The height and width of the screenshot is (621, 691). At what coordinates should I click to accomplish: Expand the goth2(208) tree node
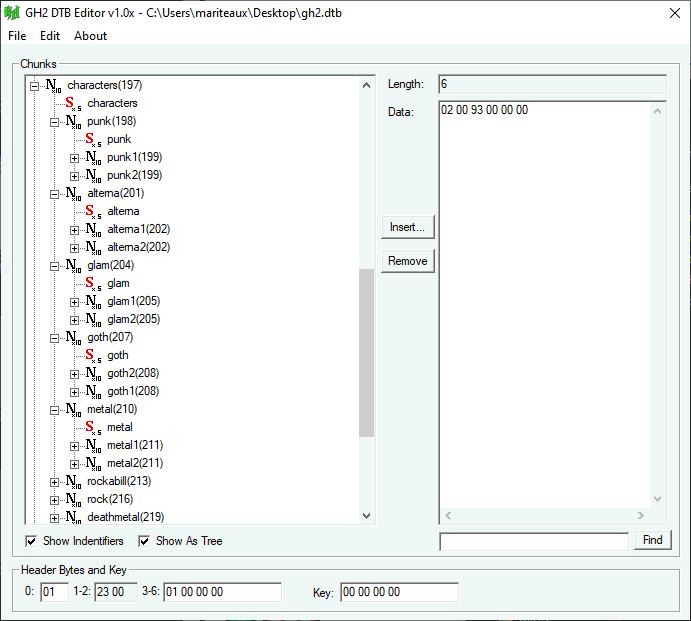click(74, 374)
